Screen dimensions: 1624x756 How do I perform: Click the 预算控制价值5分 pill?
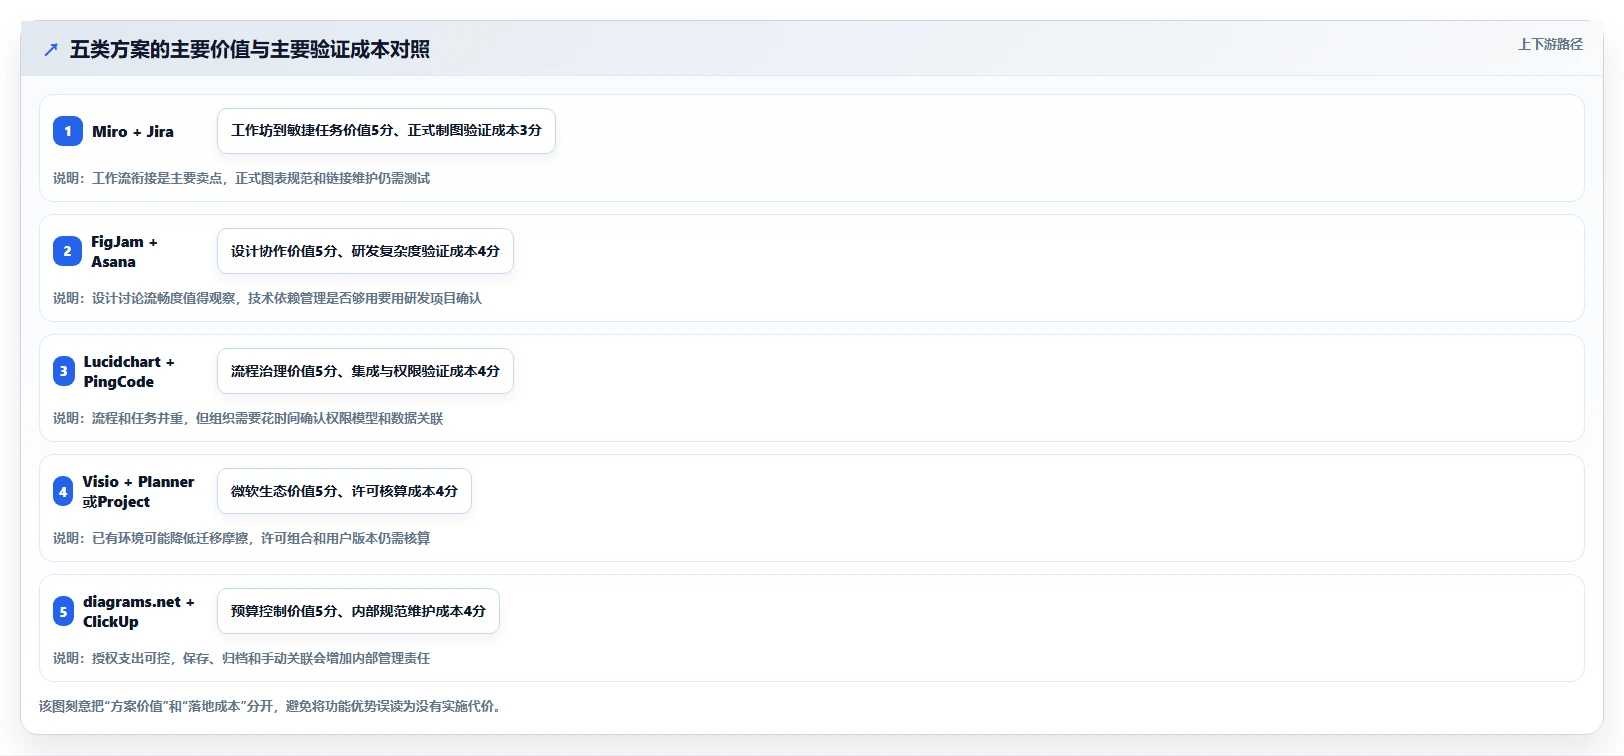tap(358, 611)
